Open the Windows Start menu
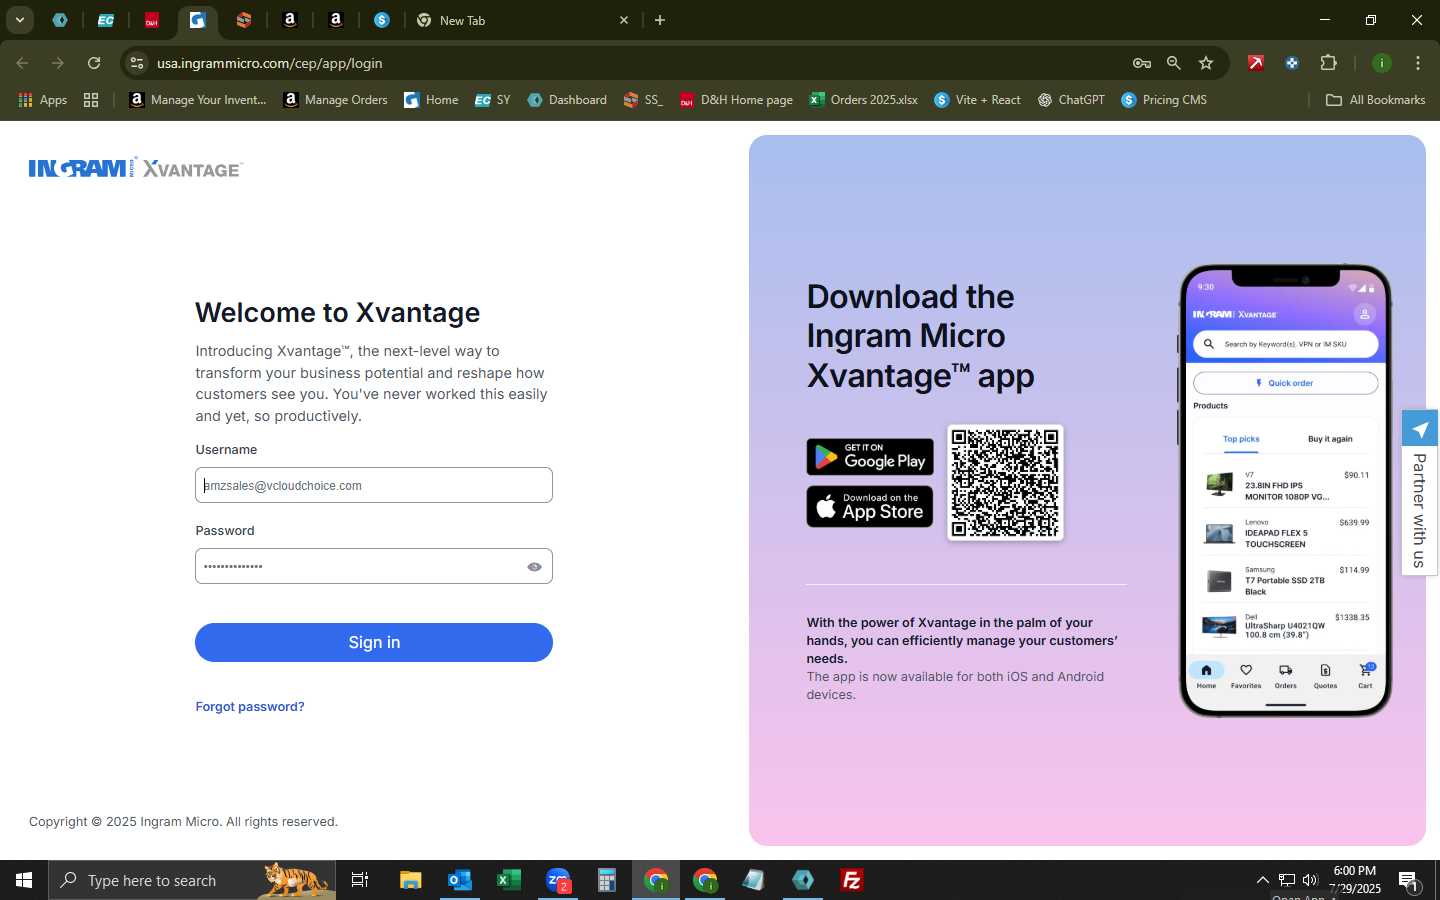Screen dimensions: 1440x900 click(x=24, y=880)
